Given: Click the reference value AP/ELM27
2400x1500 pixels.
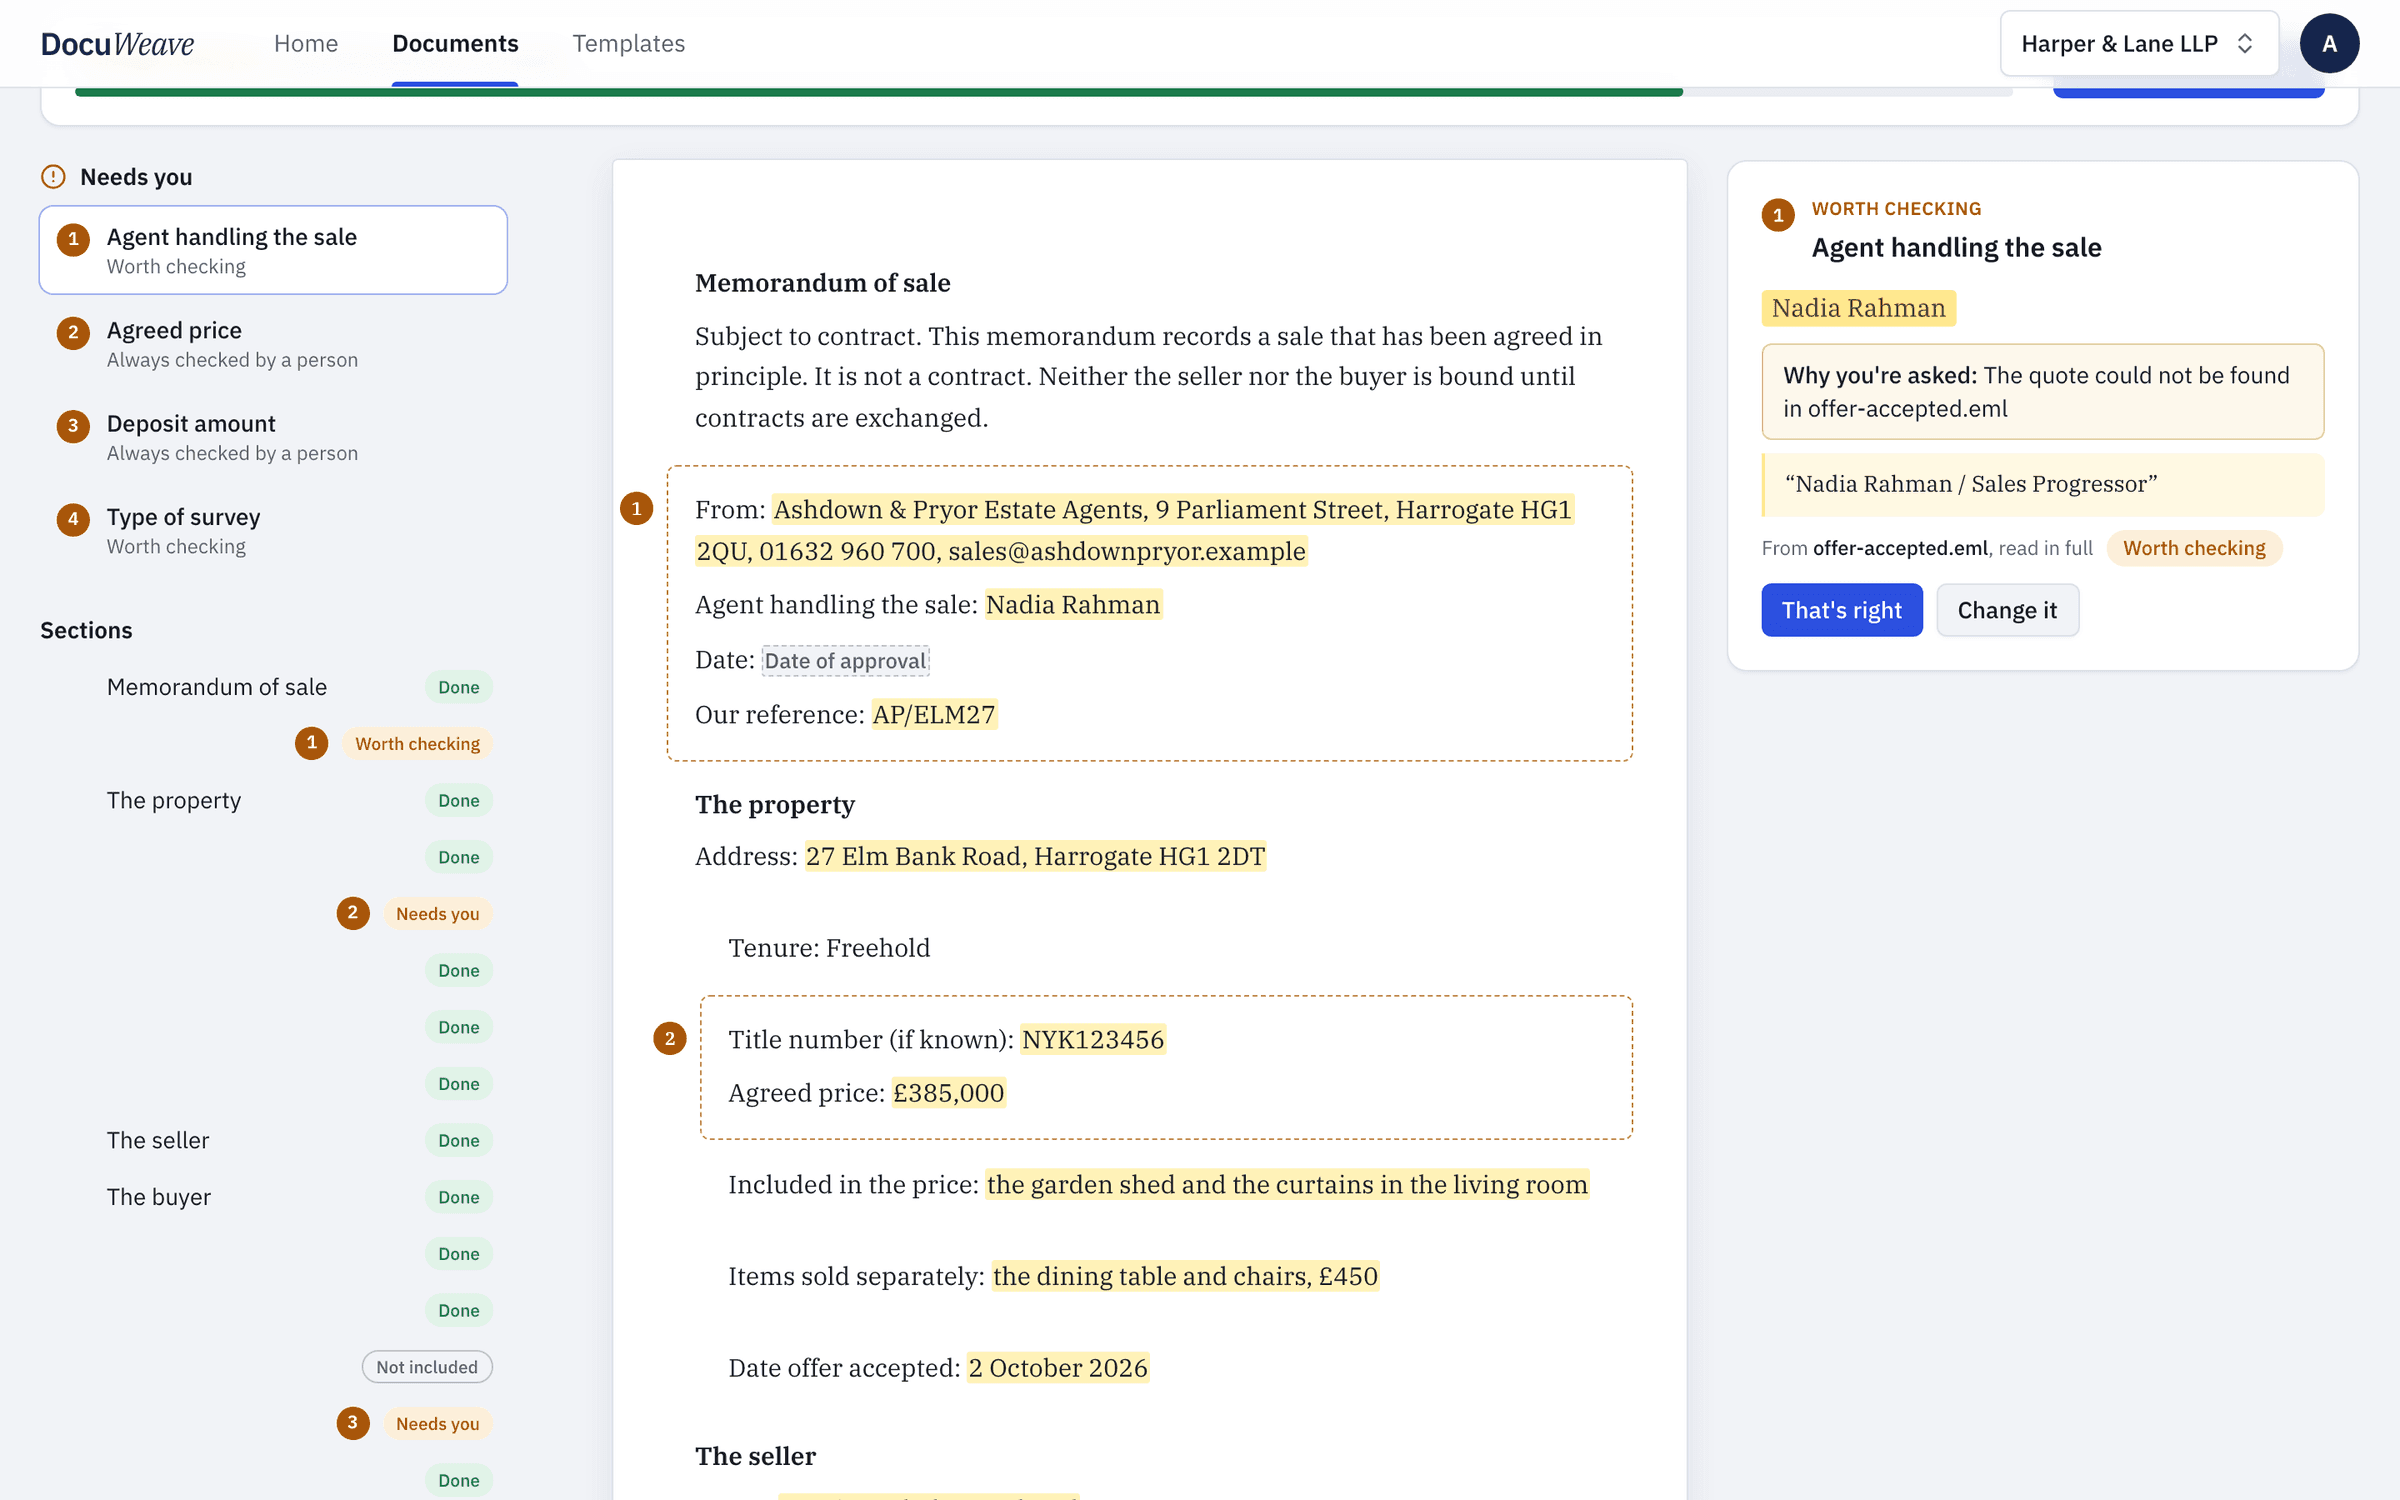Looking at the screenshot, I should click(x=934, y=714).
